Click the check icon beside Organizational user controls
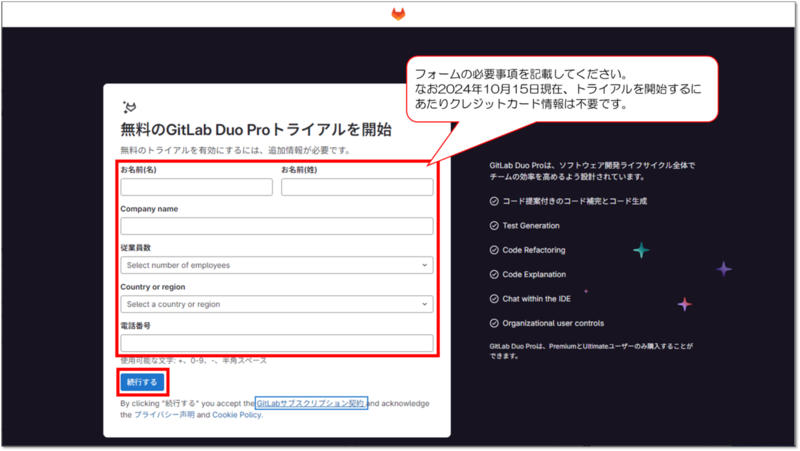 (494, 323)
